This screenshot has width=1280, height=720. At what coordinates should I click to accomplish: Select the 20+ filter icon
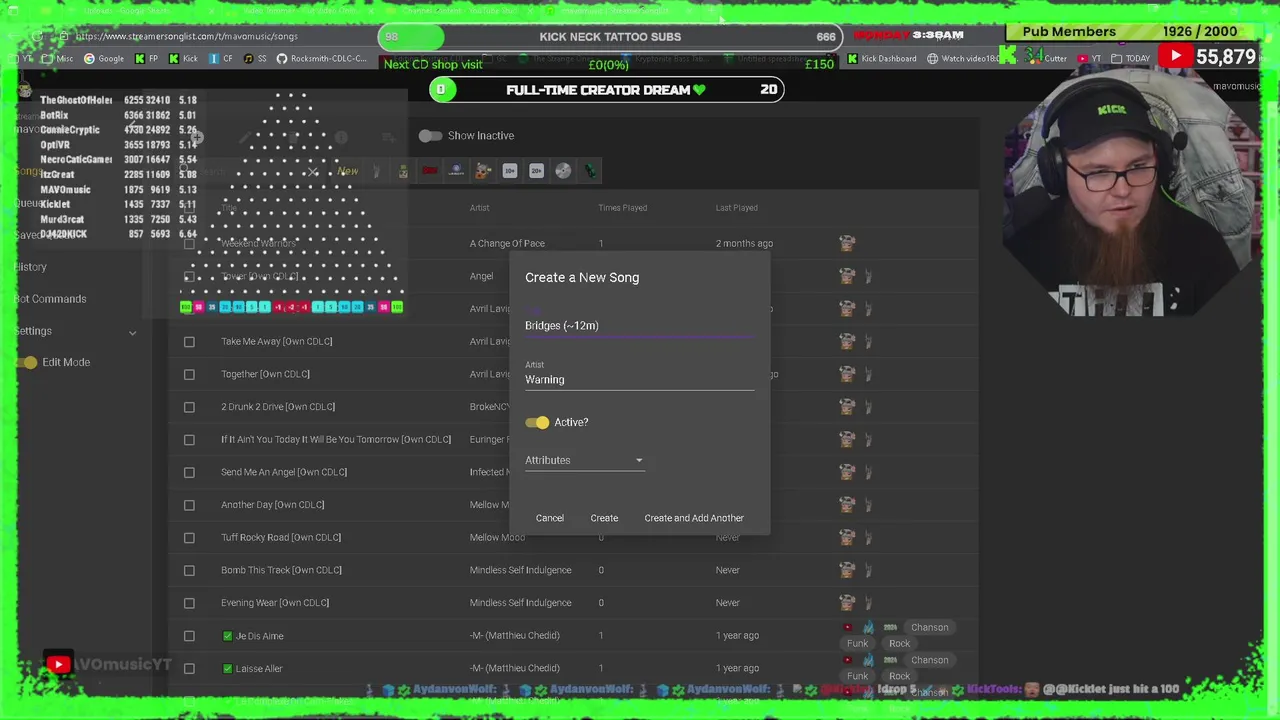[537, 171]
